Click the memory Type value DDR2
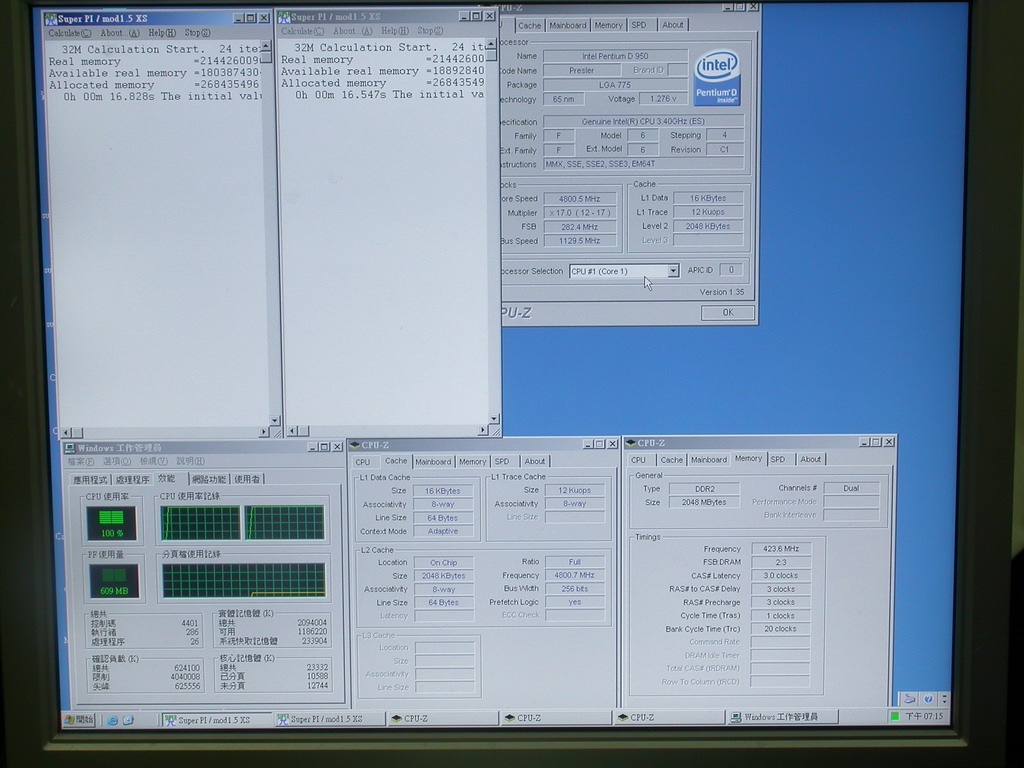The width and height of the screenshot is (1024, 768). tap(705, 488)
